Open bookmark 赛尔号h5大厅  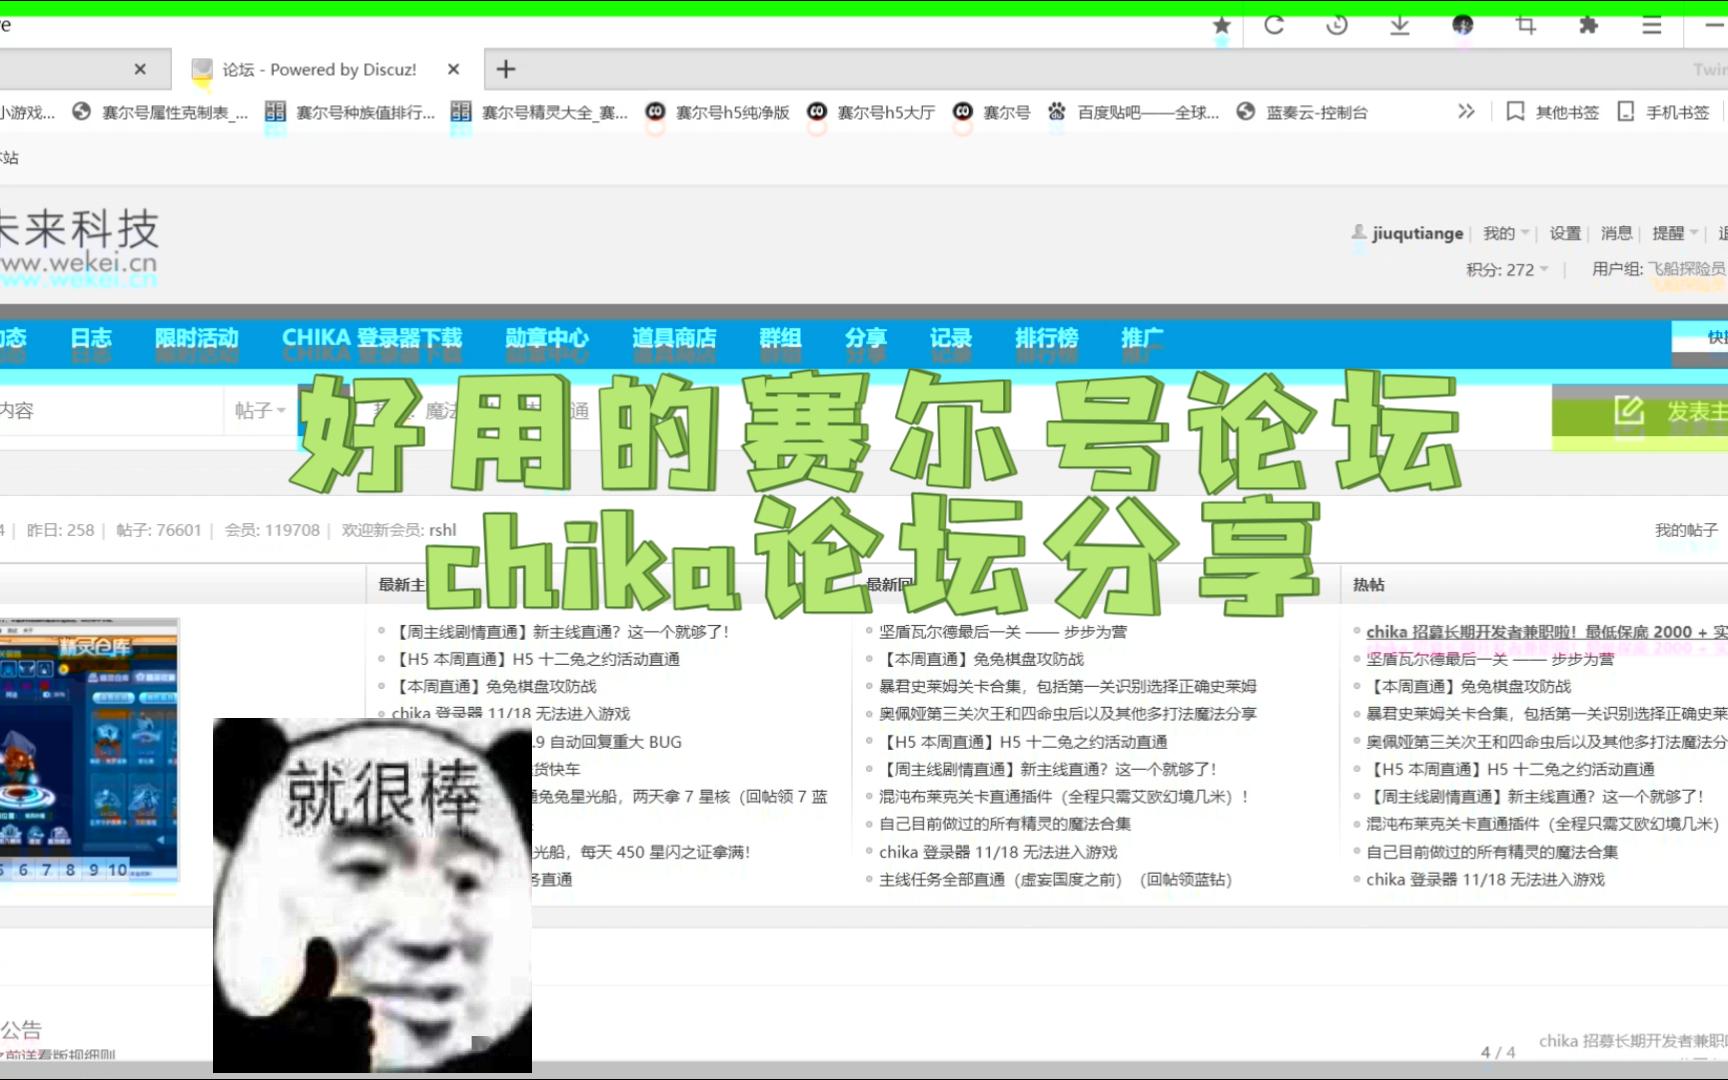tap(871, 112)
